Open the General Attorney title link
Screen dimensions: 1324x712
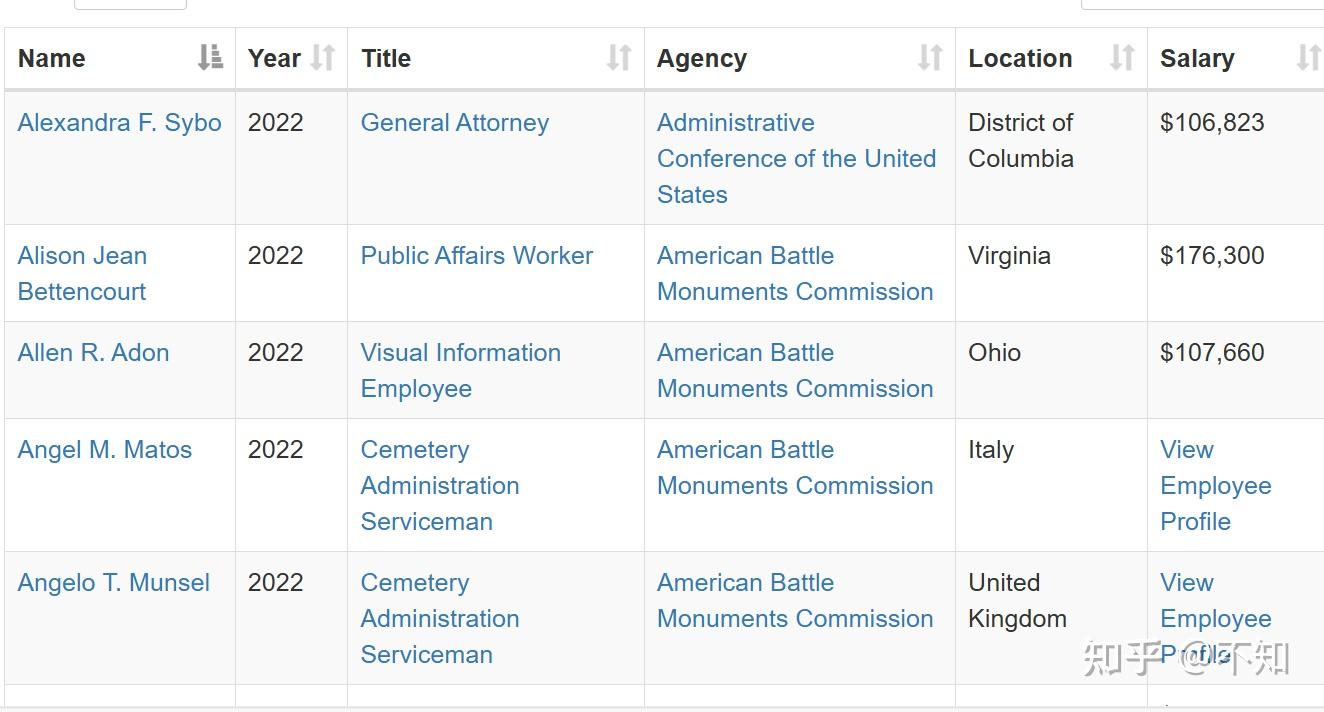pos(455,123)
